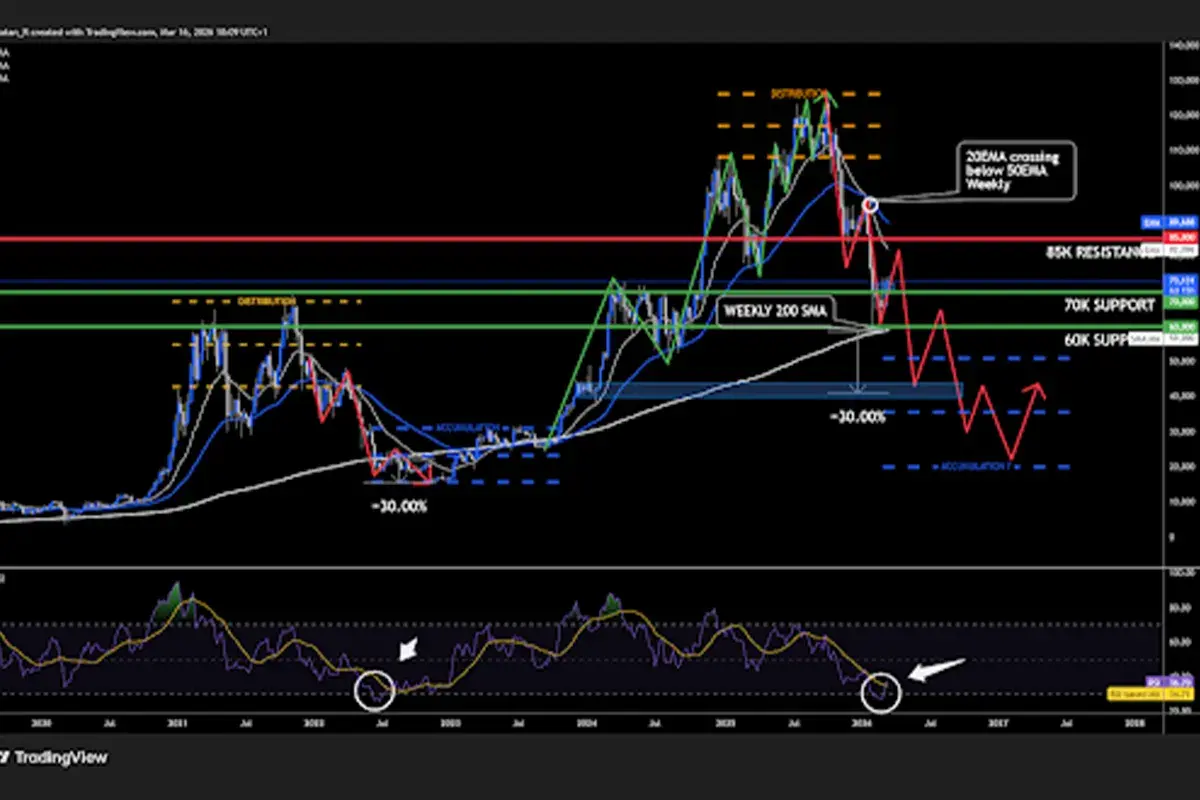
Task: Click left white circle on RSI pane
Action: pos(375,689)
